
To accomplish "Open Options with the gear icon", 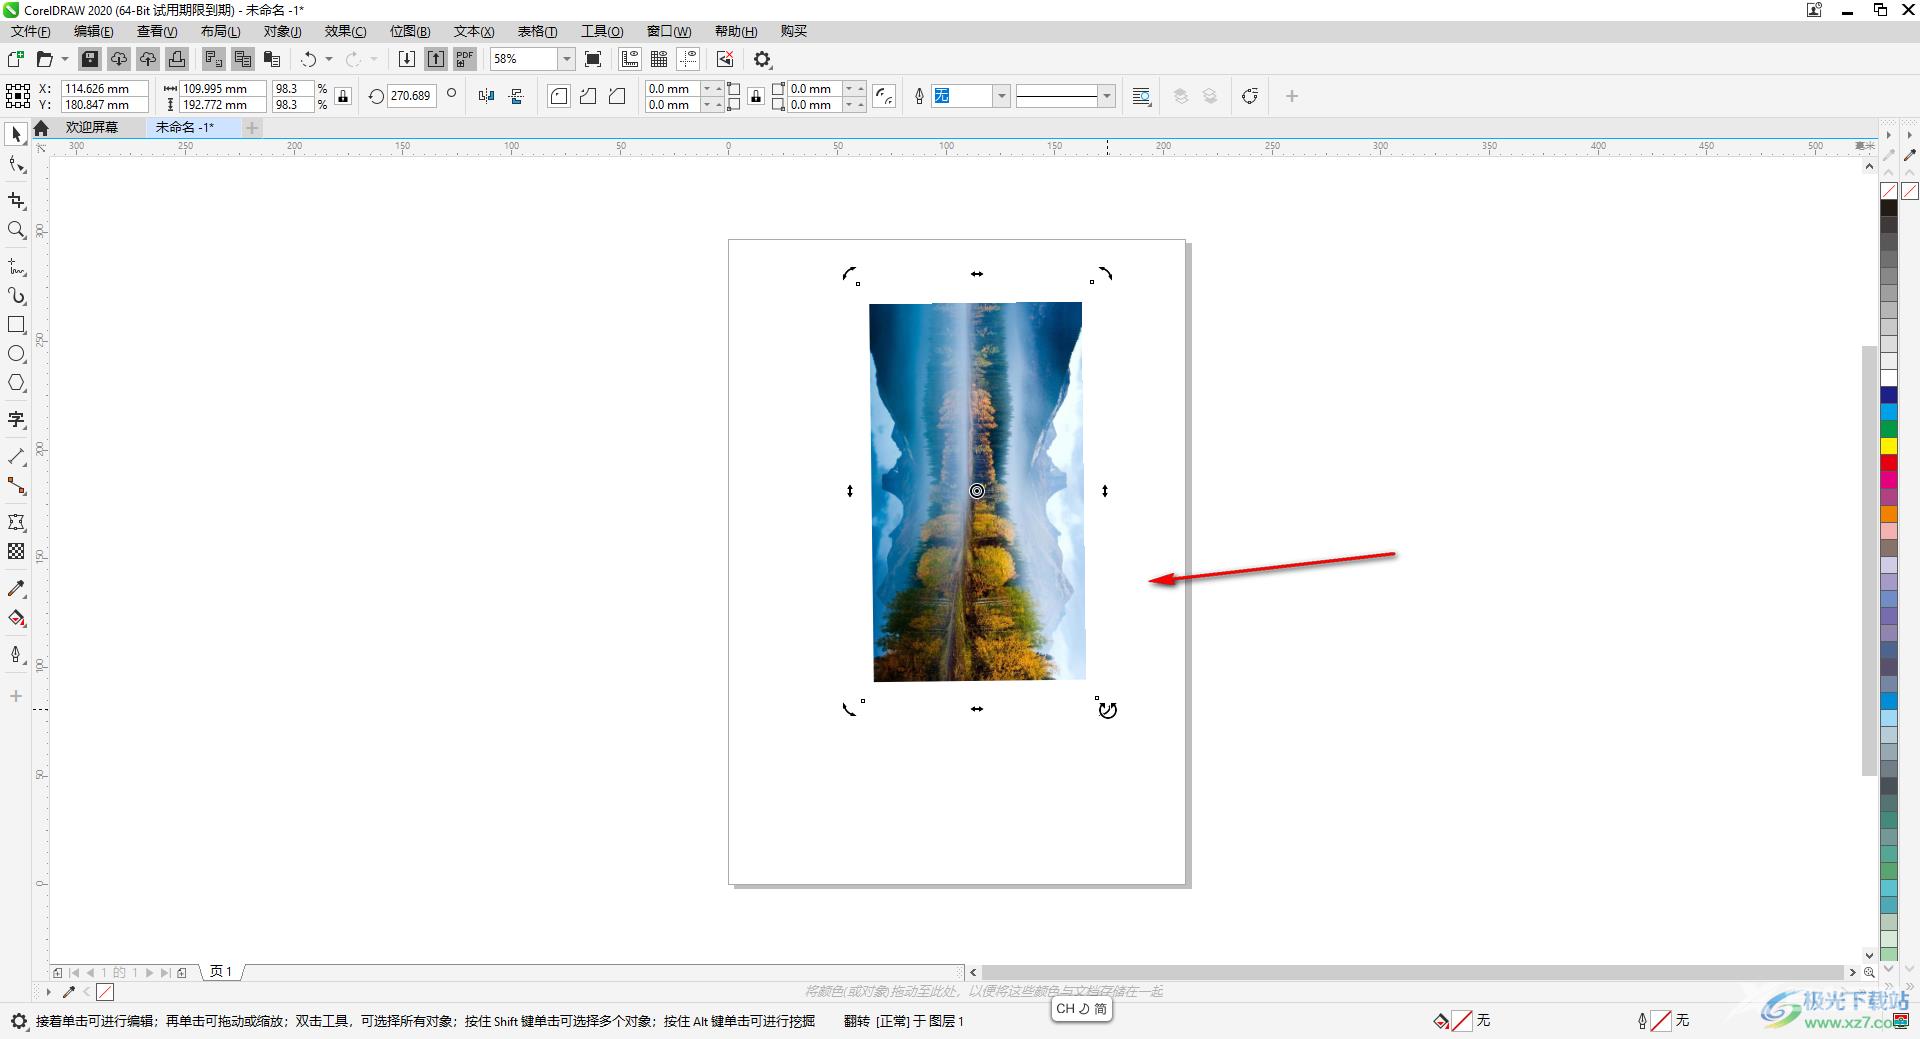I will [763, 59].
